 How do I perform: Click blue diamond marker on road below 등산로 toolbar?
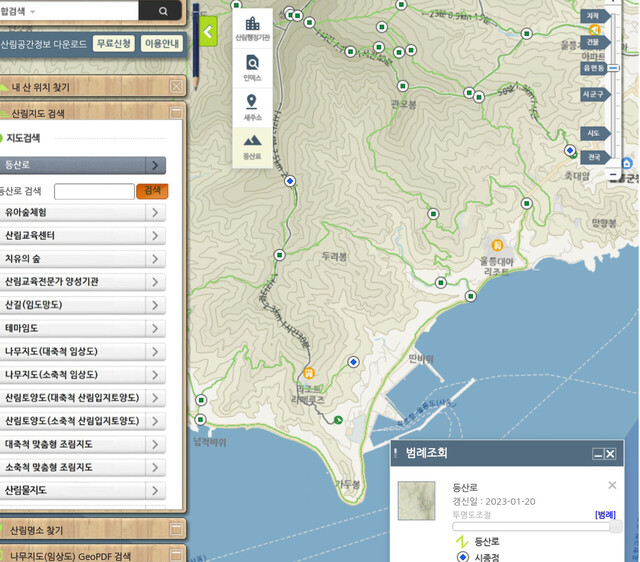point(290,181)
